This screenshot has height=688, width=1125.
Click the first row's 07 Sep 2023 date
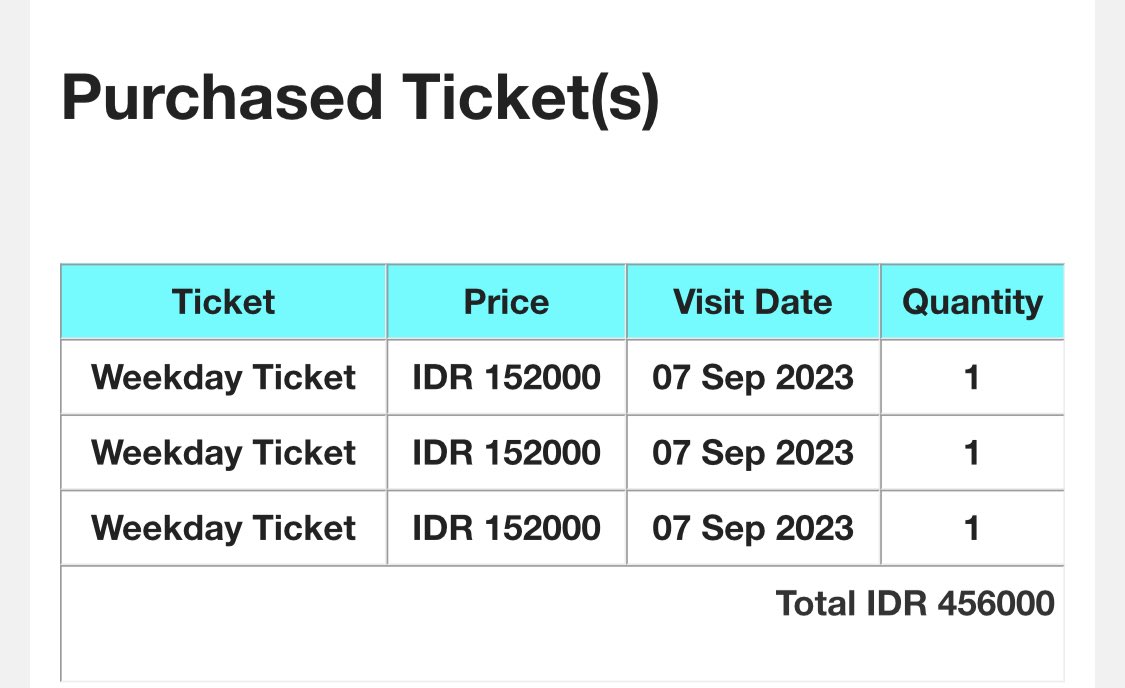pos(753,377)
